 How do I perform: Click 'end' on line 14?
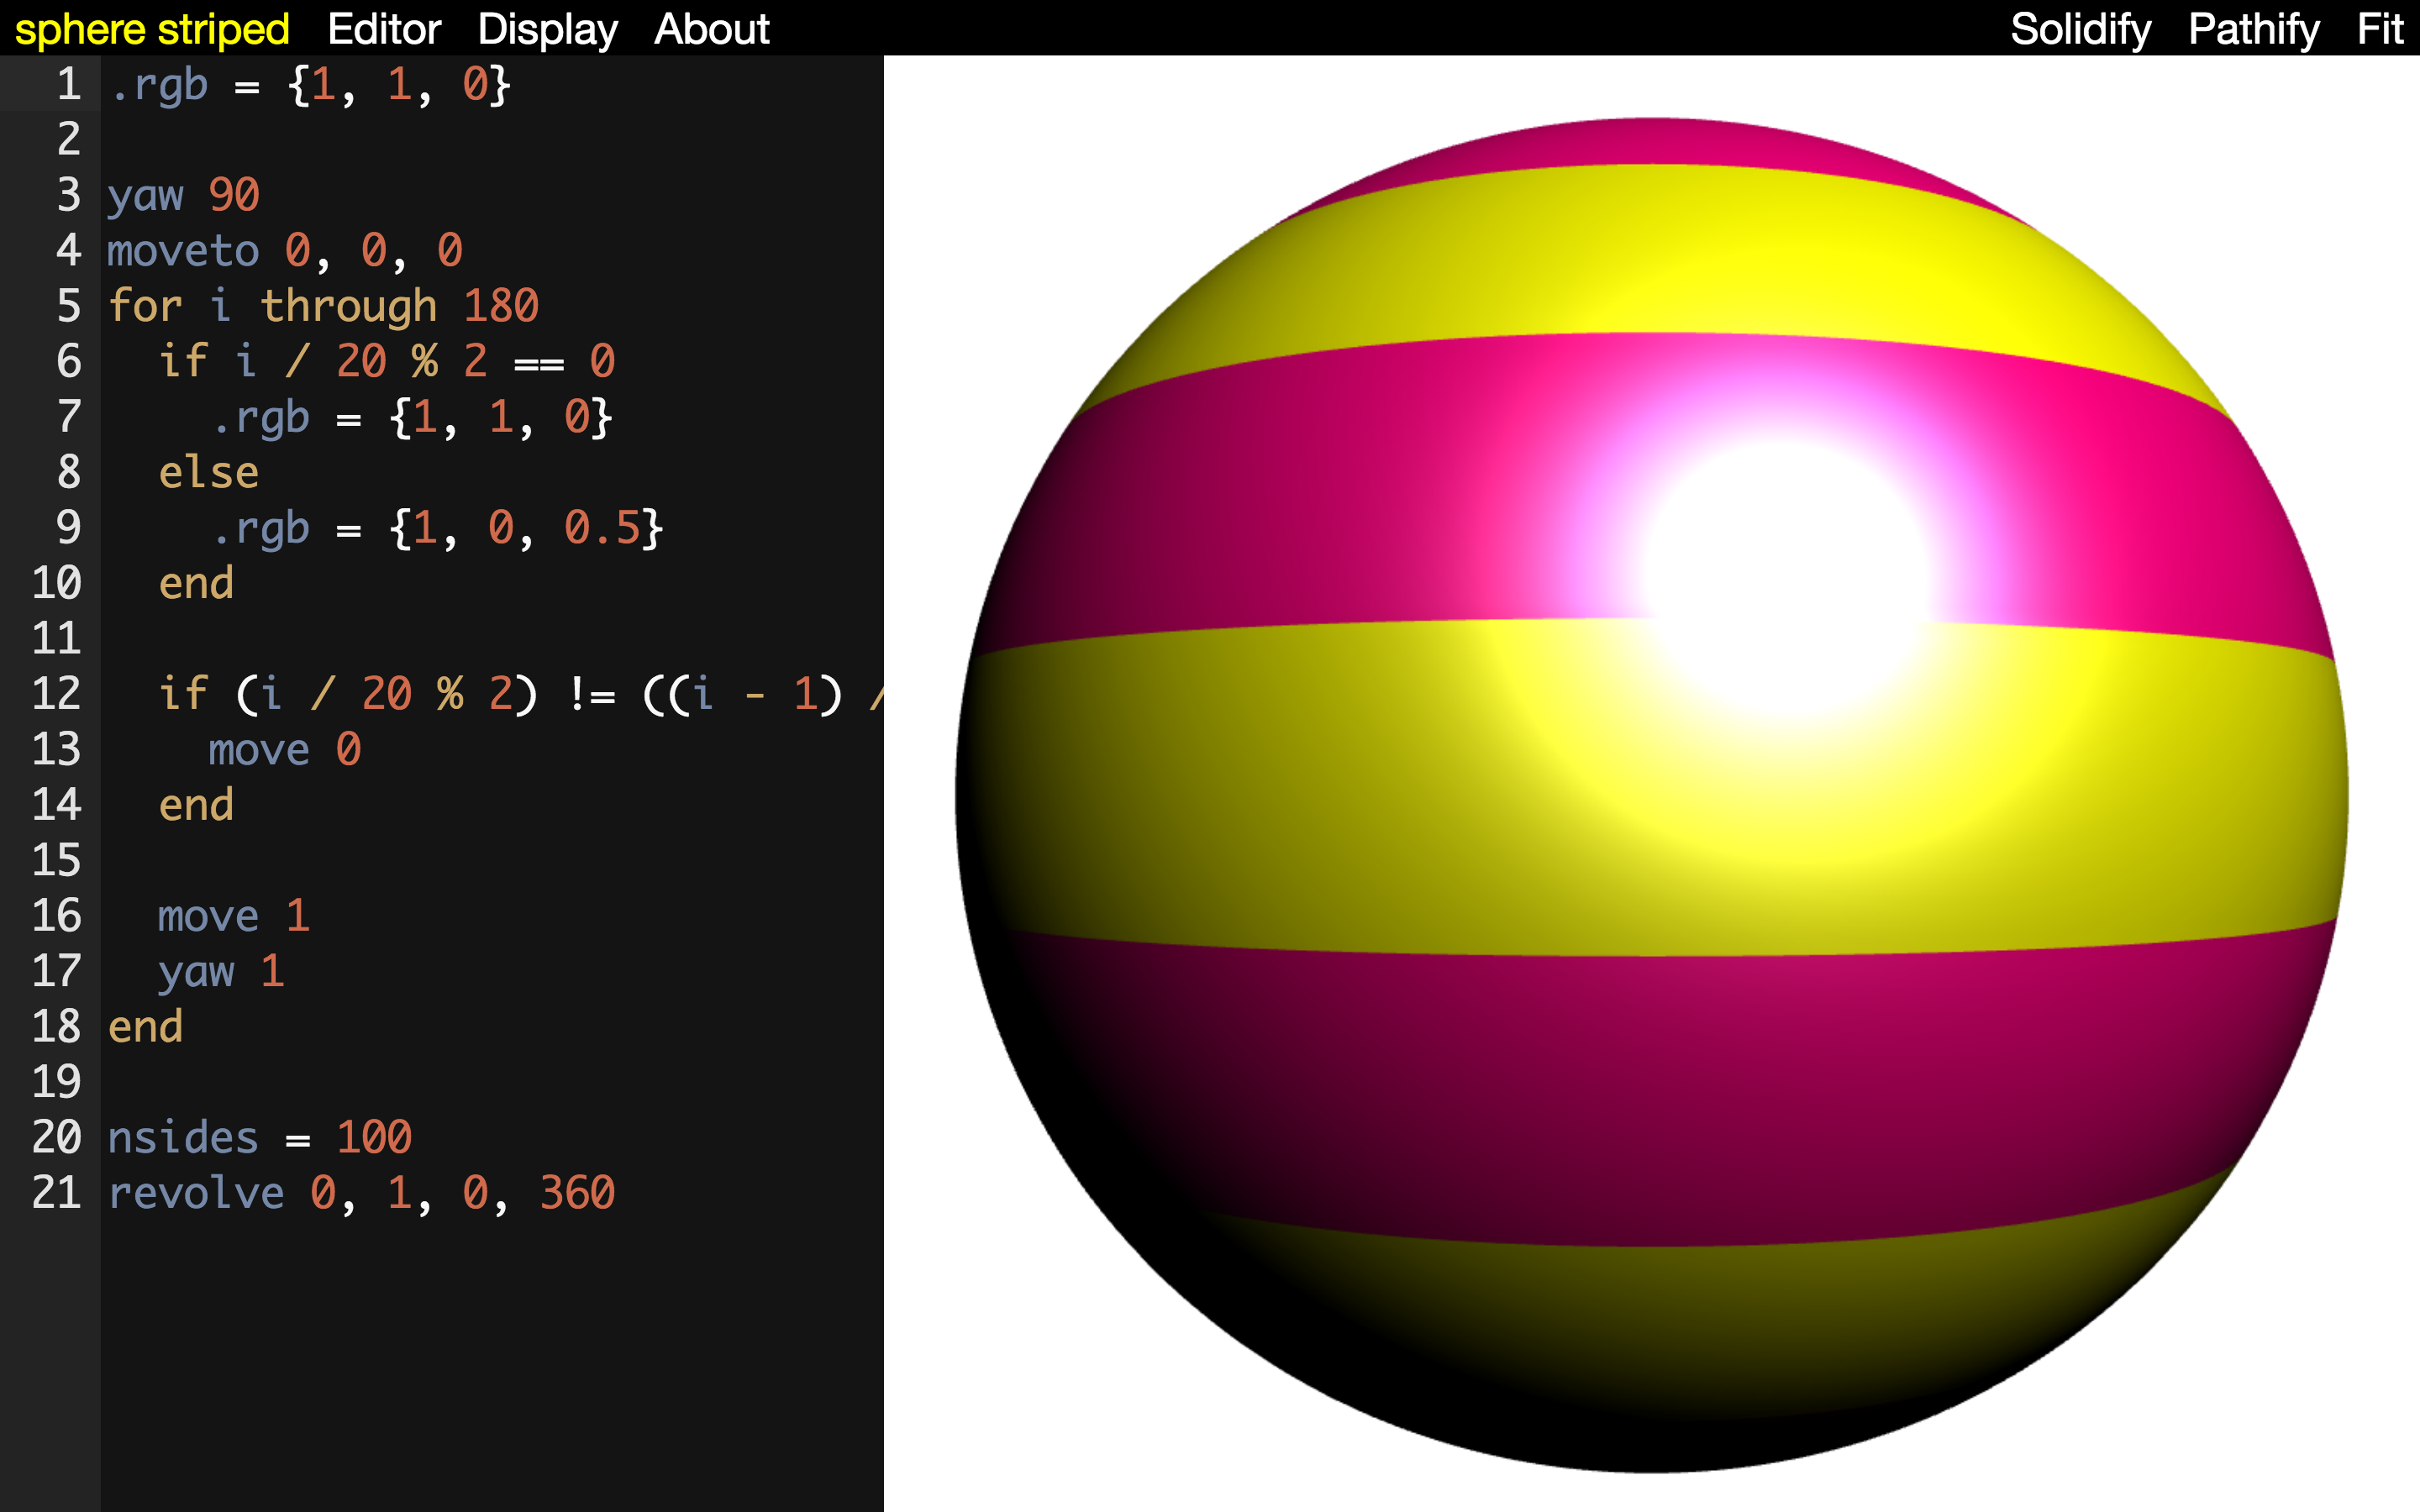196,805
